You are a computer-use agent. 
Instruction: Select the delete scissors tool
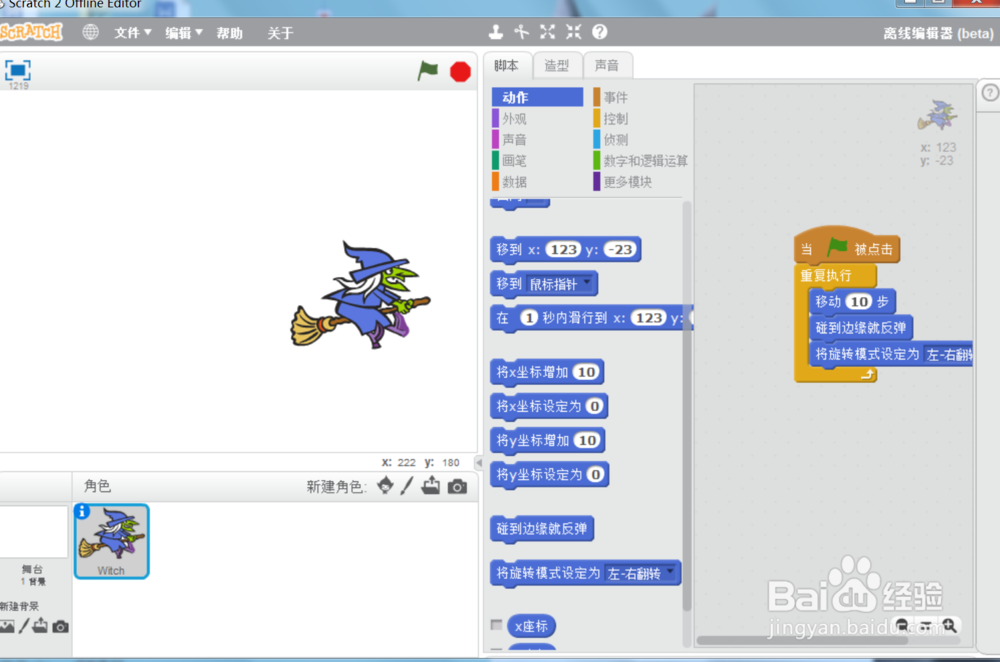[522, 31]
